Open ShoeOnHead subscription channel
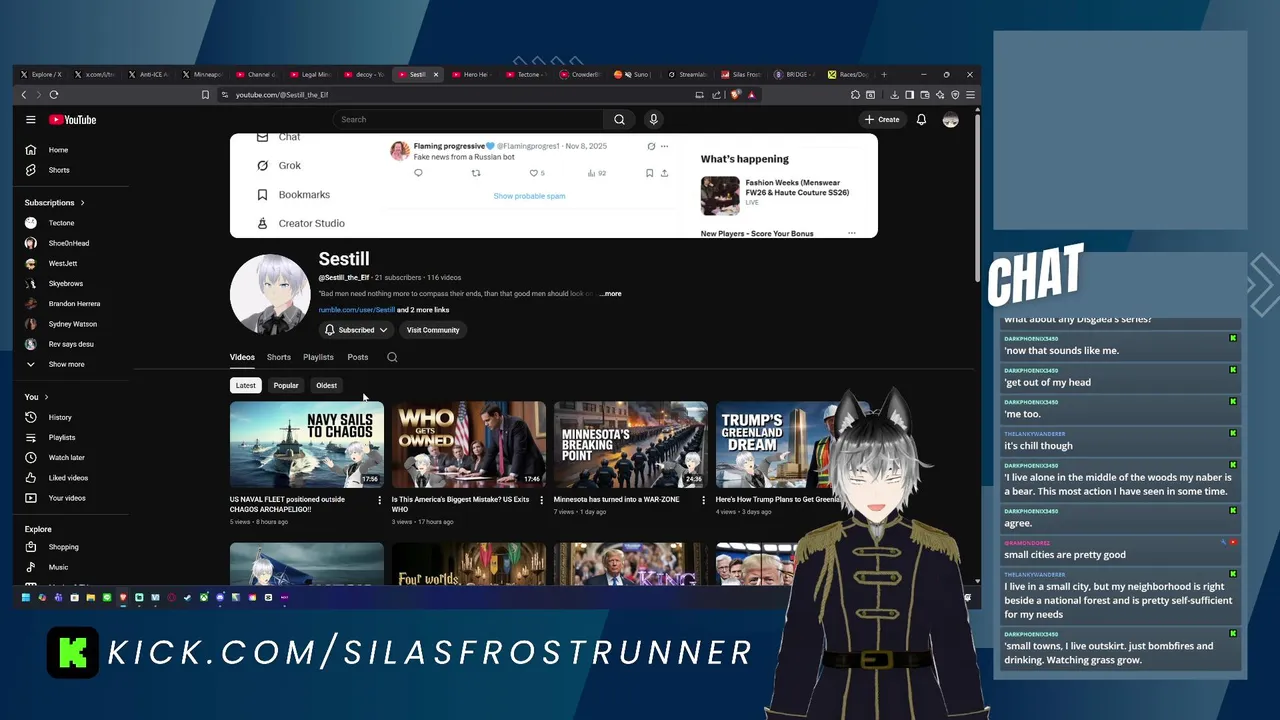This screenshot has width=1280, height=720. click(68, 243)
